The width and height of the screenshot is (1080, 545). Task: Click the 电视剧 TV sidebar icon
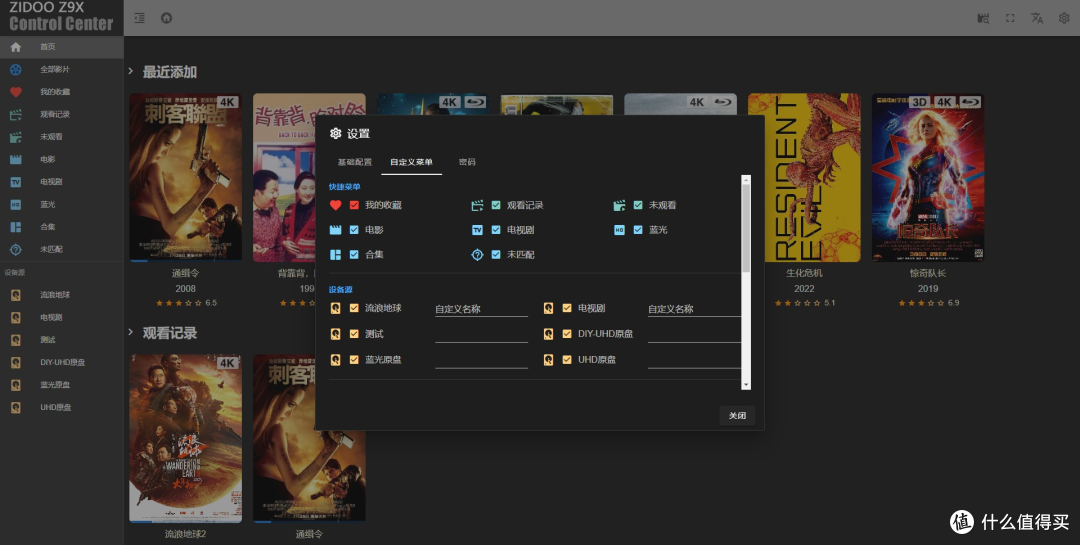tap(15, 182)
